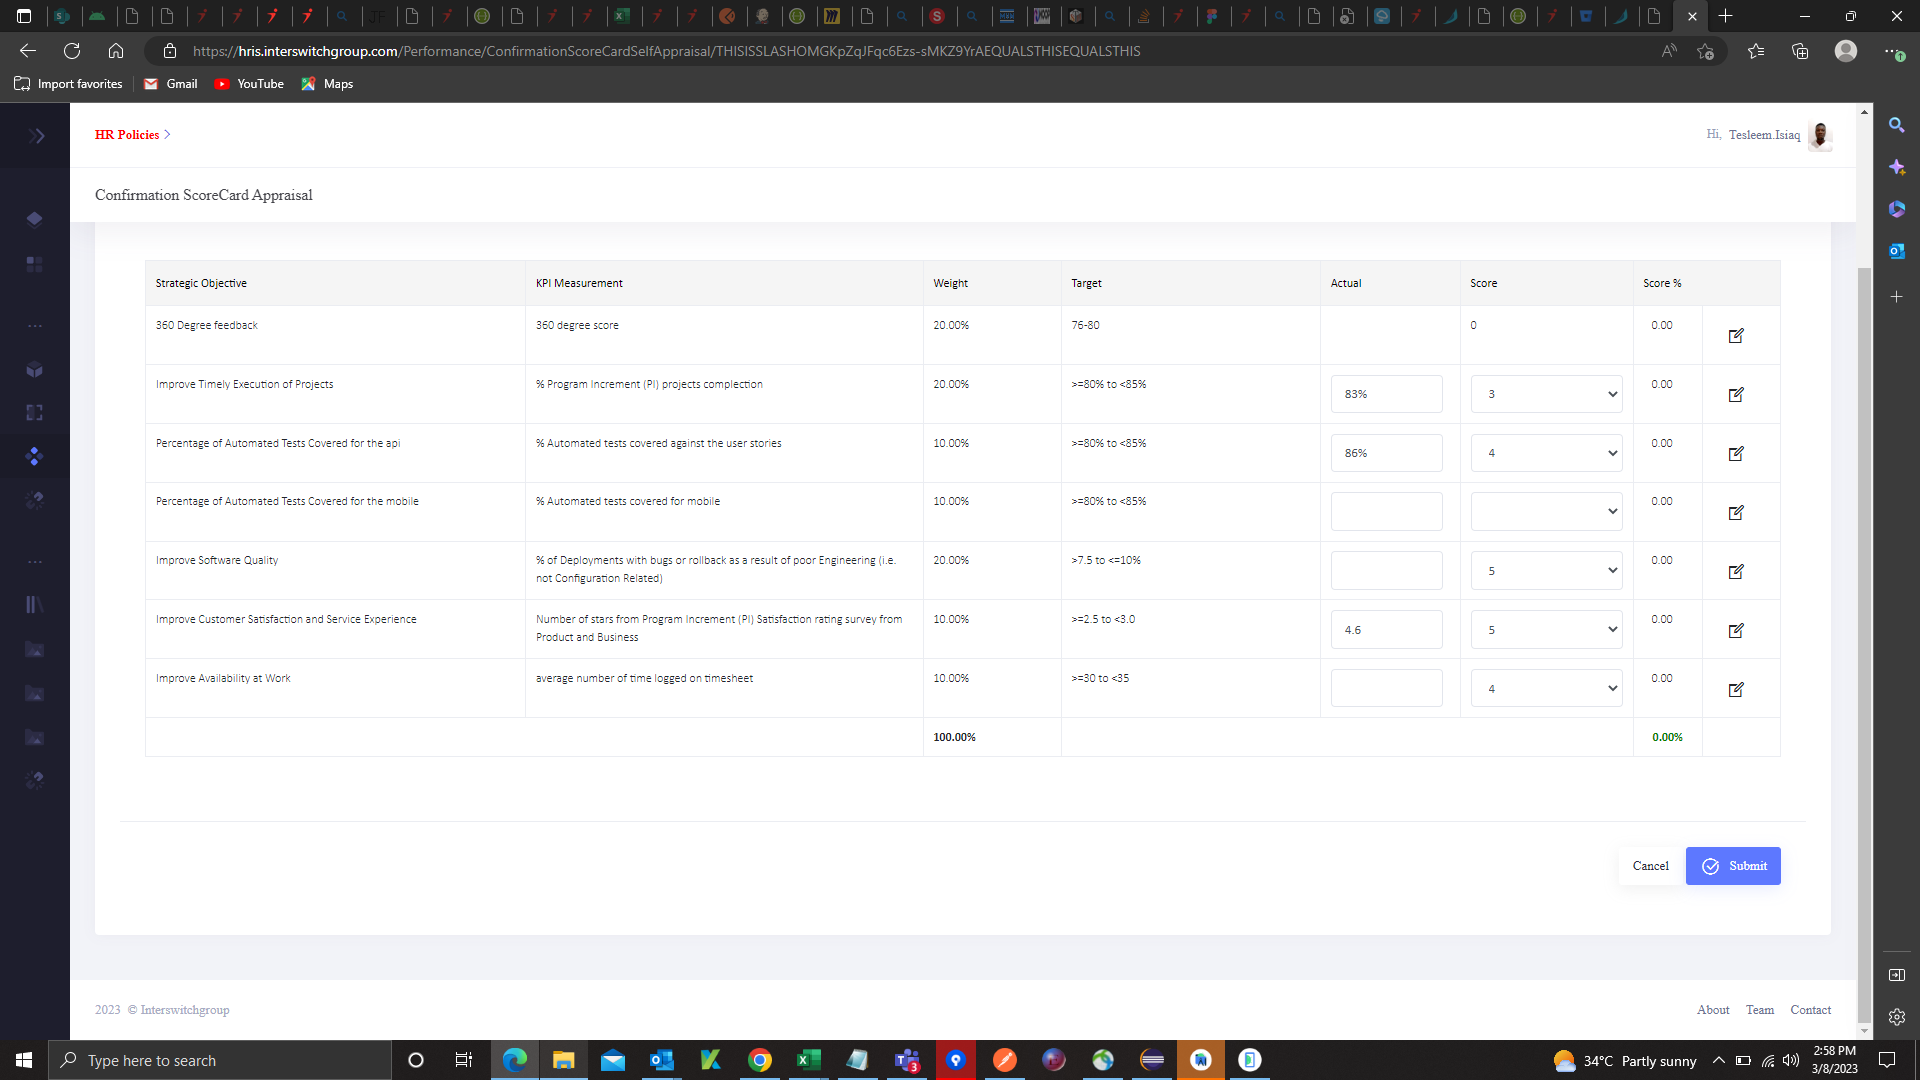Click the Contact footer link
1920x1080 pixels.
pos(1810,1010)
